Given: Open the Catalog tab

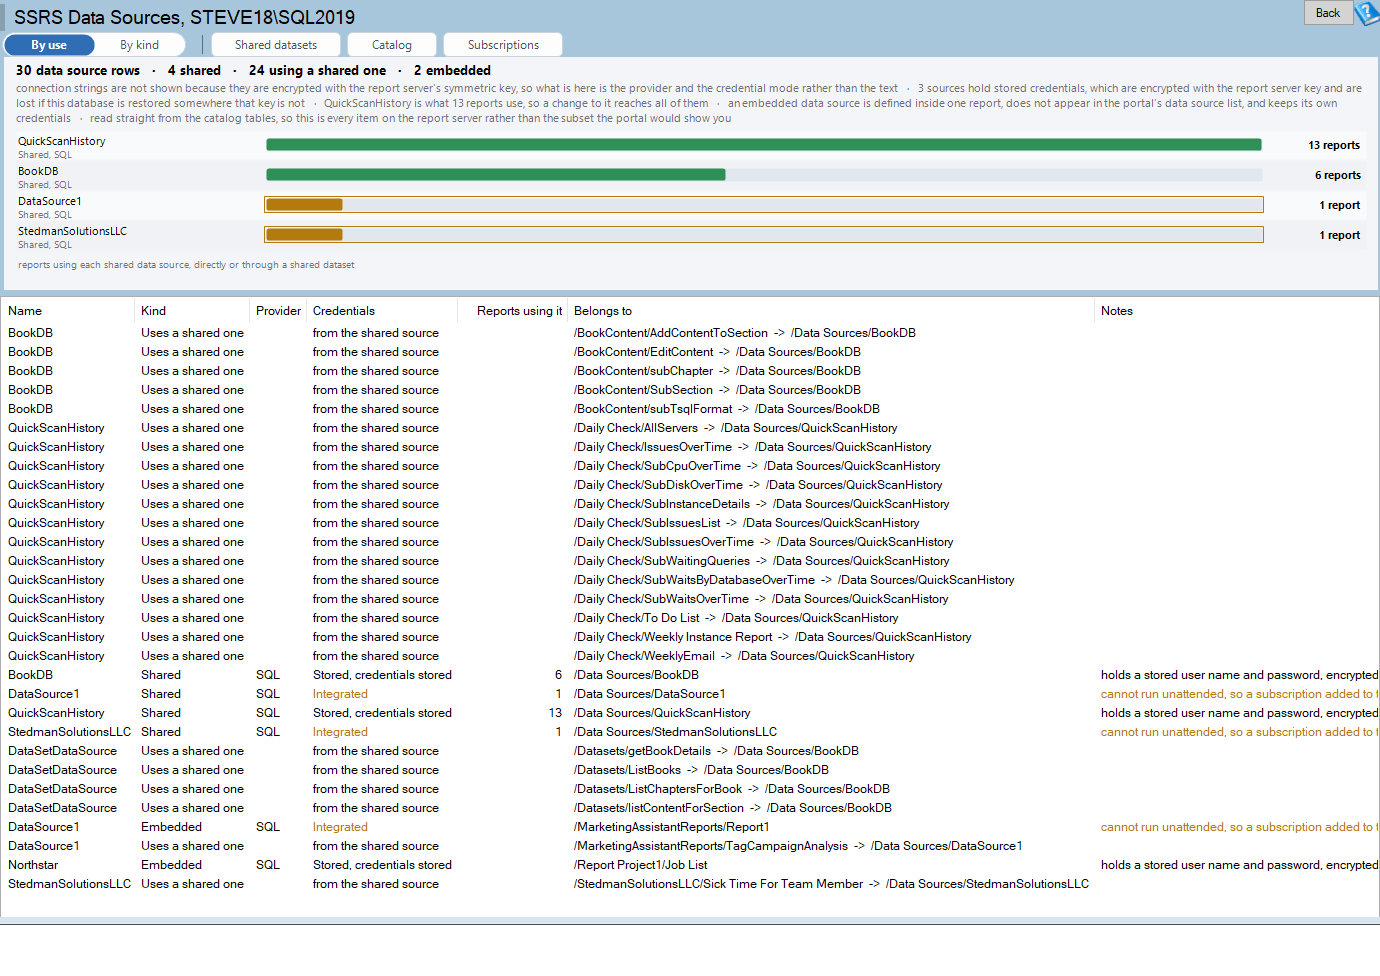Looking at the screenshot, I should pyautogui.click(x=392, y=45).
